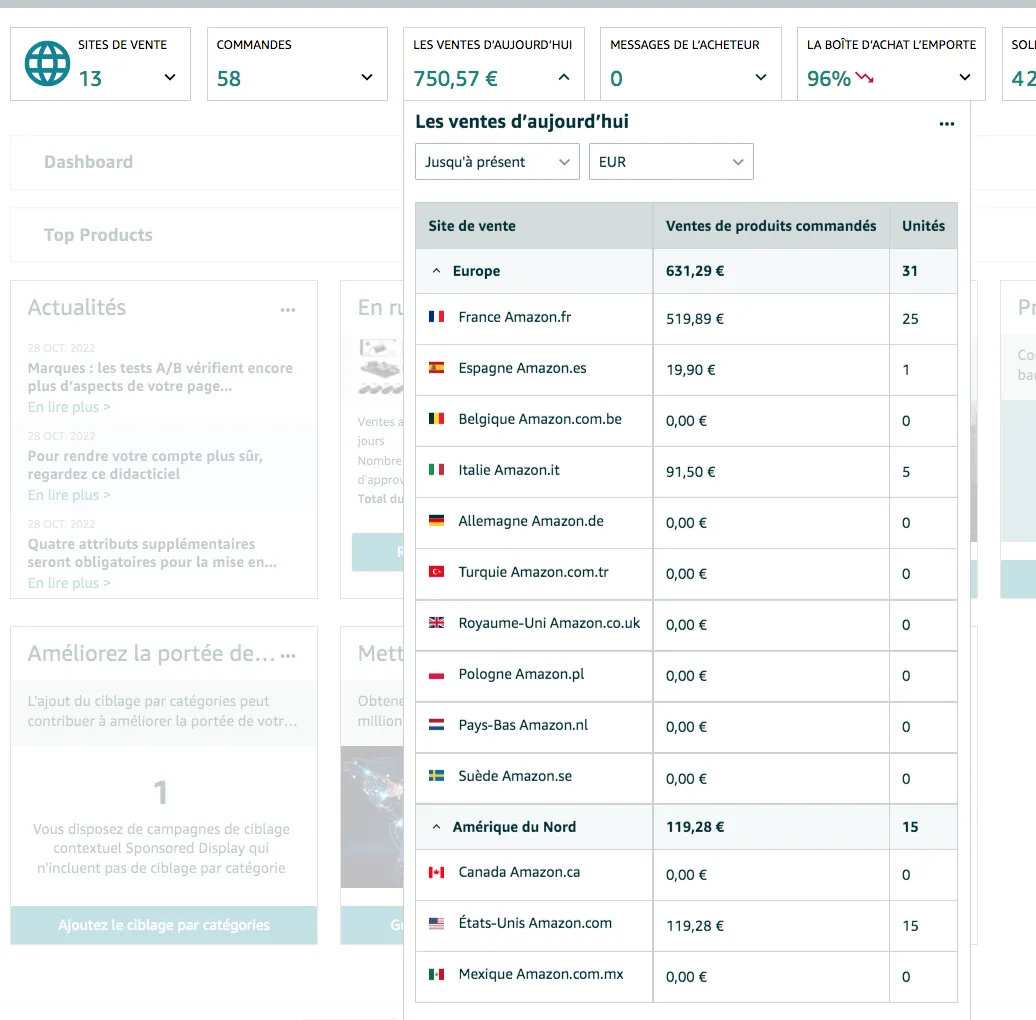Read more on the account security tutorial news
Screen dimensions: 1036x1020
tap(69, 495)
